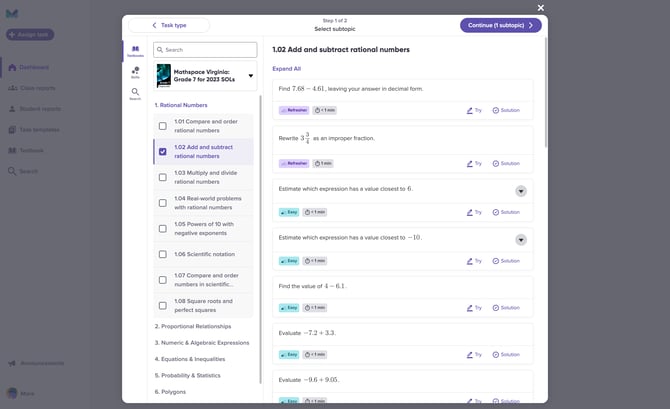This screenshot has width=670, height=409.
Task: Click the Dashboard home icon in left navigation
Action: [x=12, y=68]
